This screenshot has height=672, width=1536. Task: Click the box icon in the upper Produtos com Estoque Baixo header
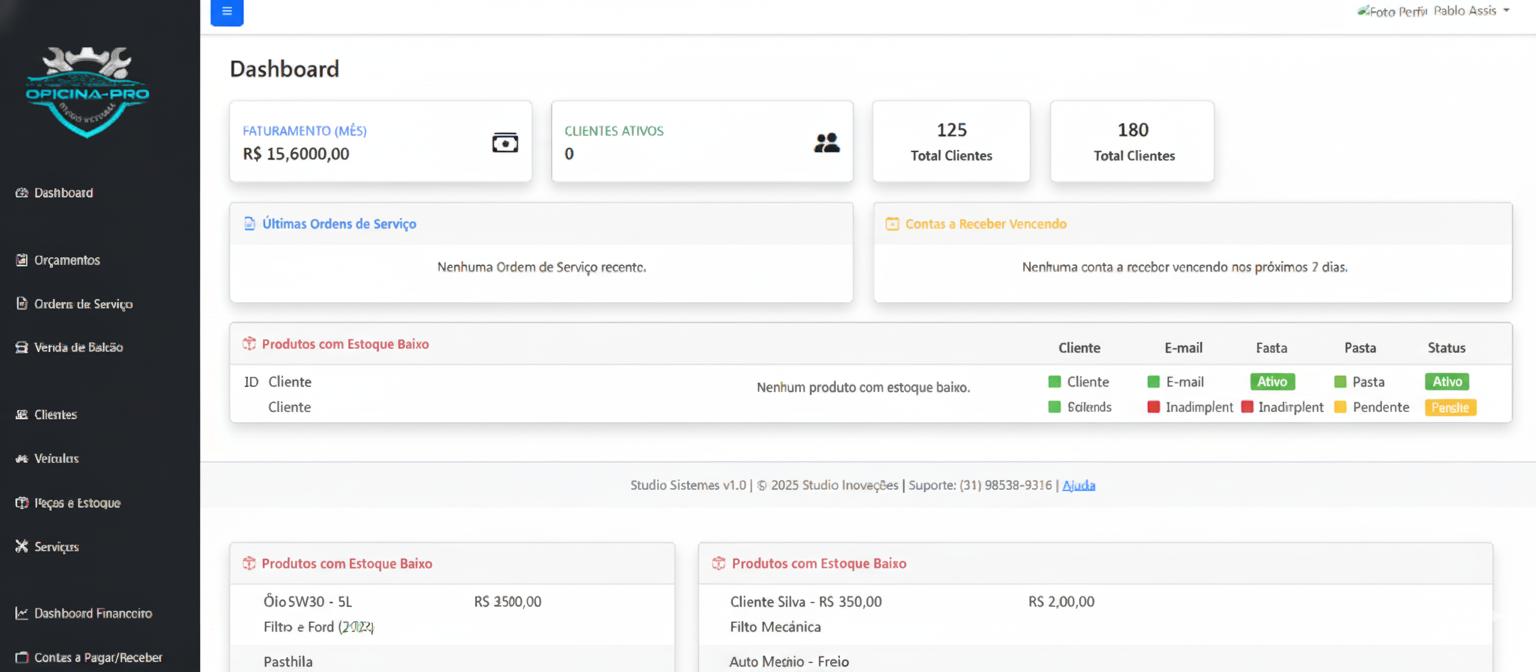point(249,344)
